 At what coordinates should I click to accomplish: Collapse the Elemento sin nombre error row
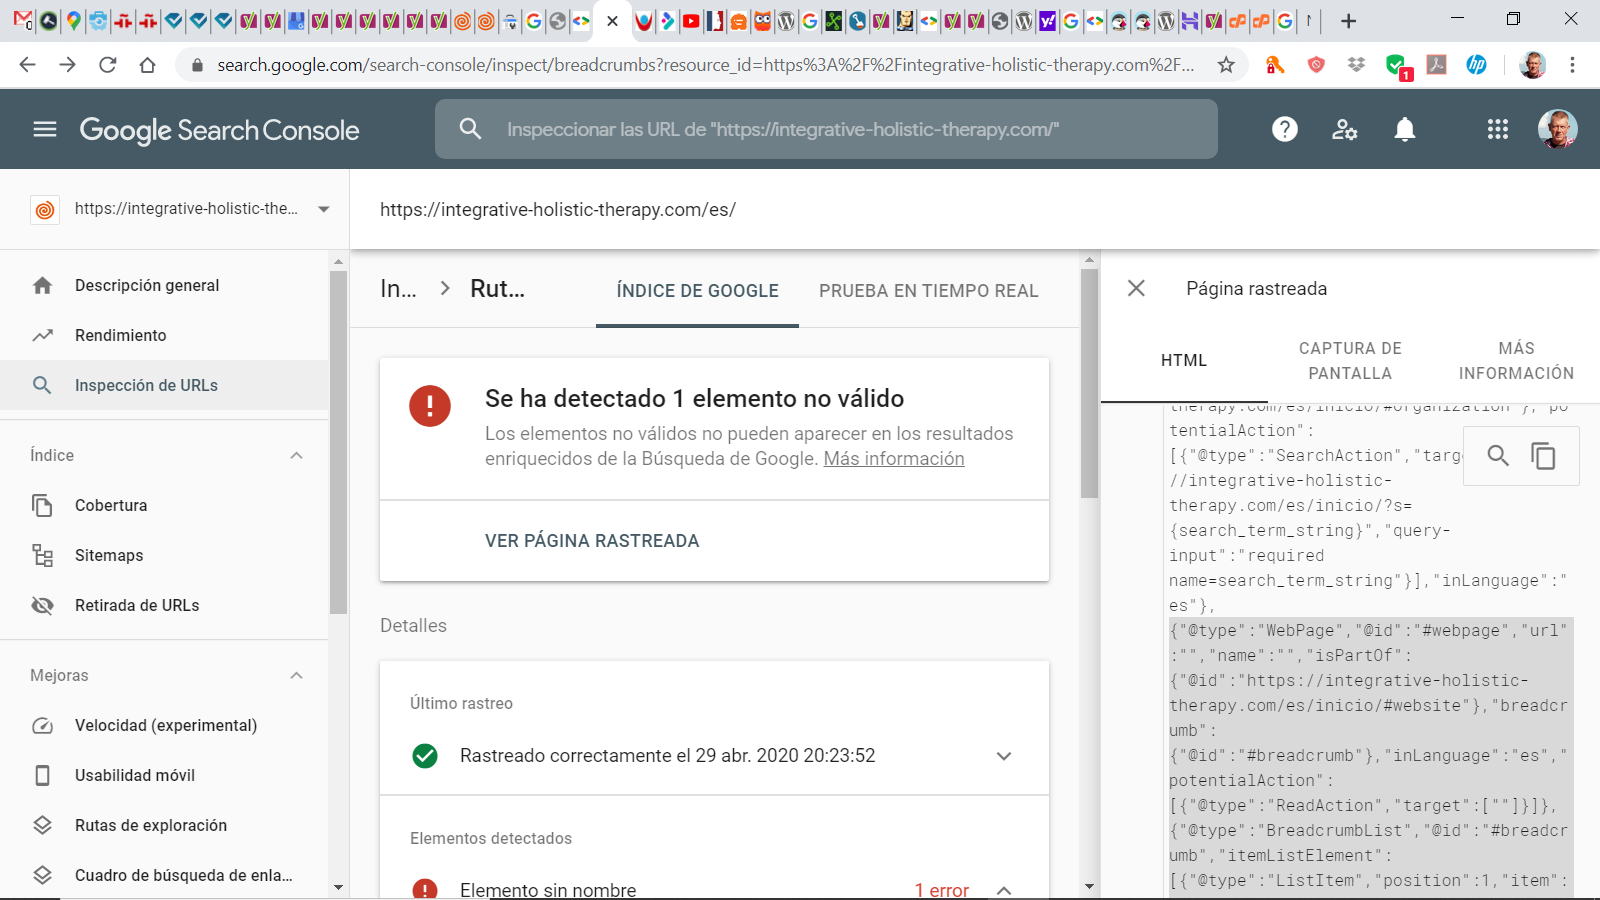[x=1004, y=890]
